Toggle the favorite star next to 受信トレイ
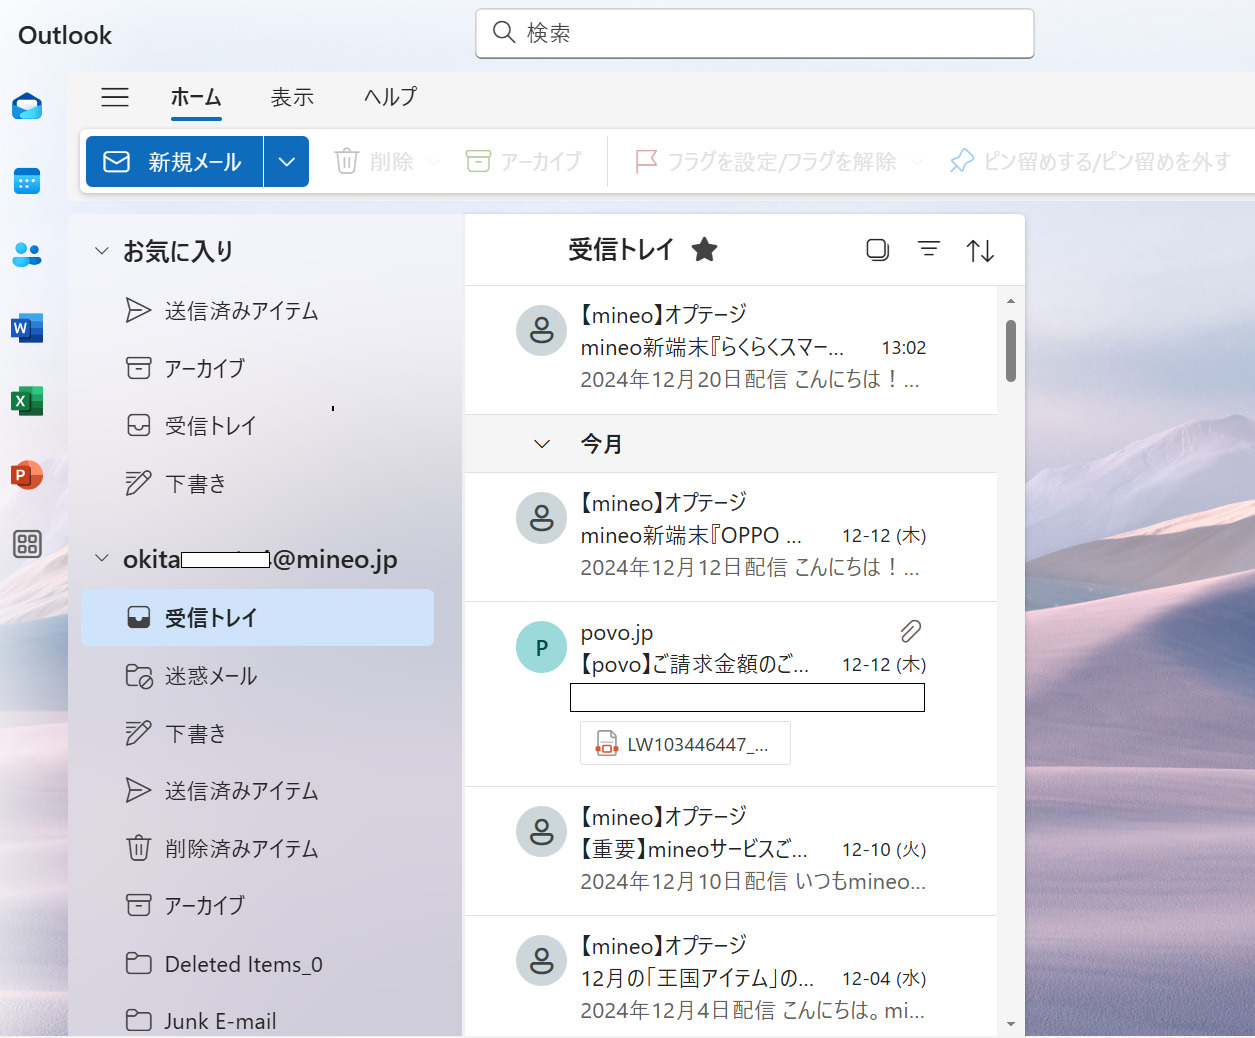Image resolution: width=1255 pixels, height=1038 pixels. coord(705,250)
